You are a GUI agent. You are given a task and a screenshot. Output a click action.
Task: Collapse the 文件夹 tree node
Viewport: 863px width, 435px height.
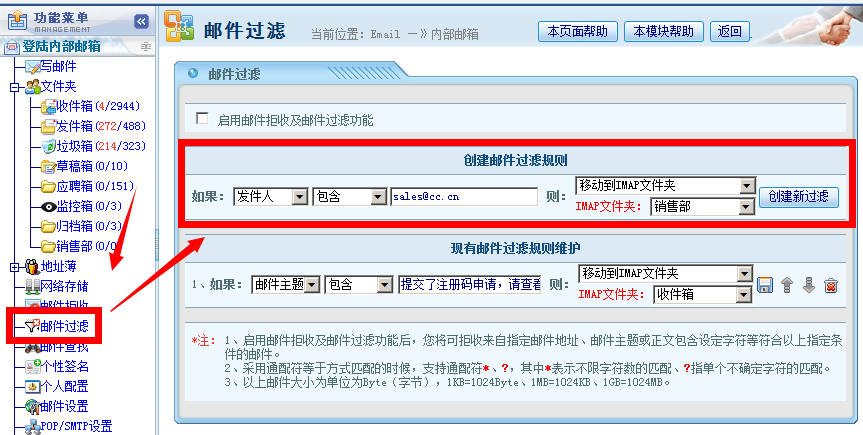tap(15, 87)
